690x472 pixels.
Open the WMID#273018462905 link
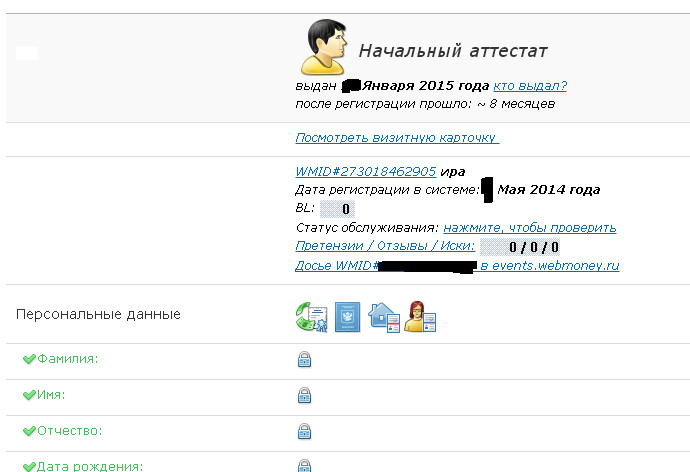(x=366, y=172)
